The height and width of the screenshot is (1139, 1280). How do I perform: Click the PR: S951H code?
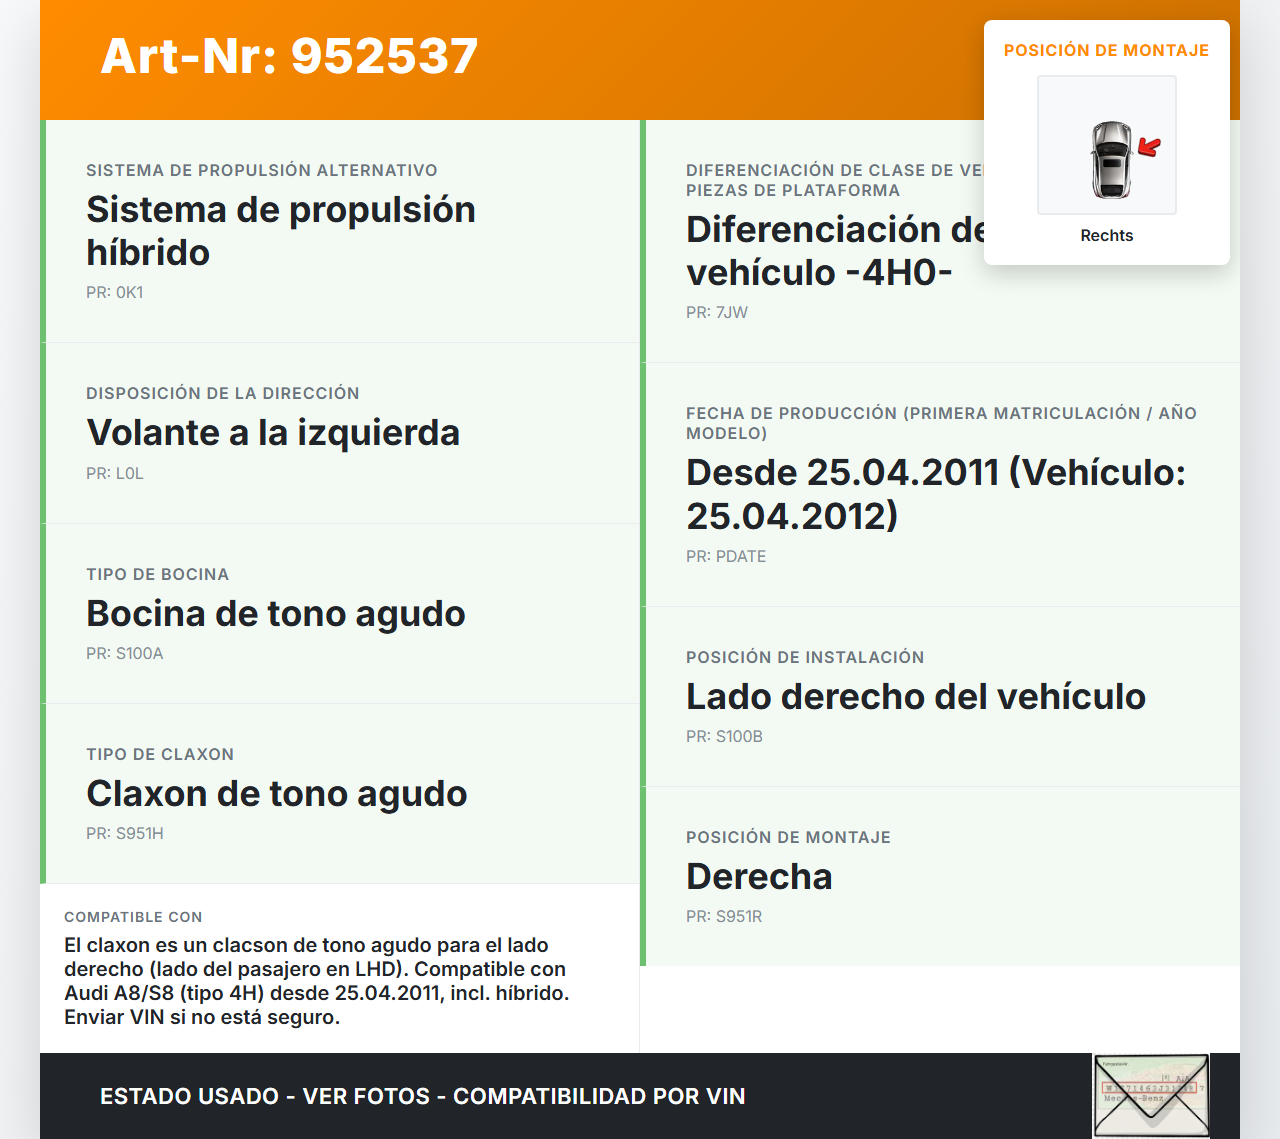pyautogui.click(x=125, y=833)
